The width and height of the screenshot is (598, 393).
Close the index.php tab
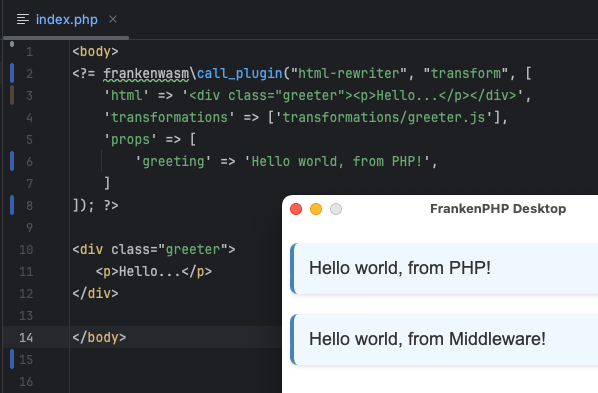(113, 19)
